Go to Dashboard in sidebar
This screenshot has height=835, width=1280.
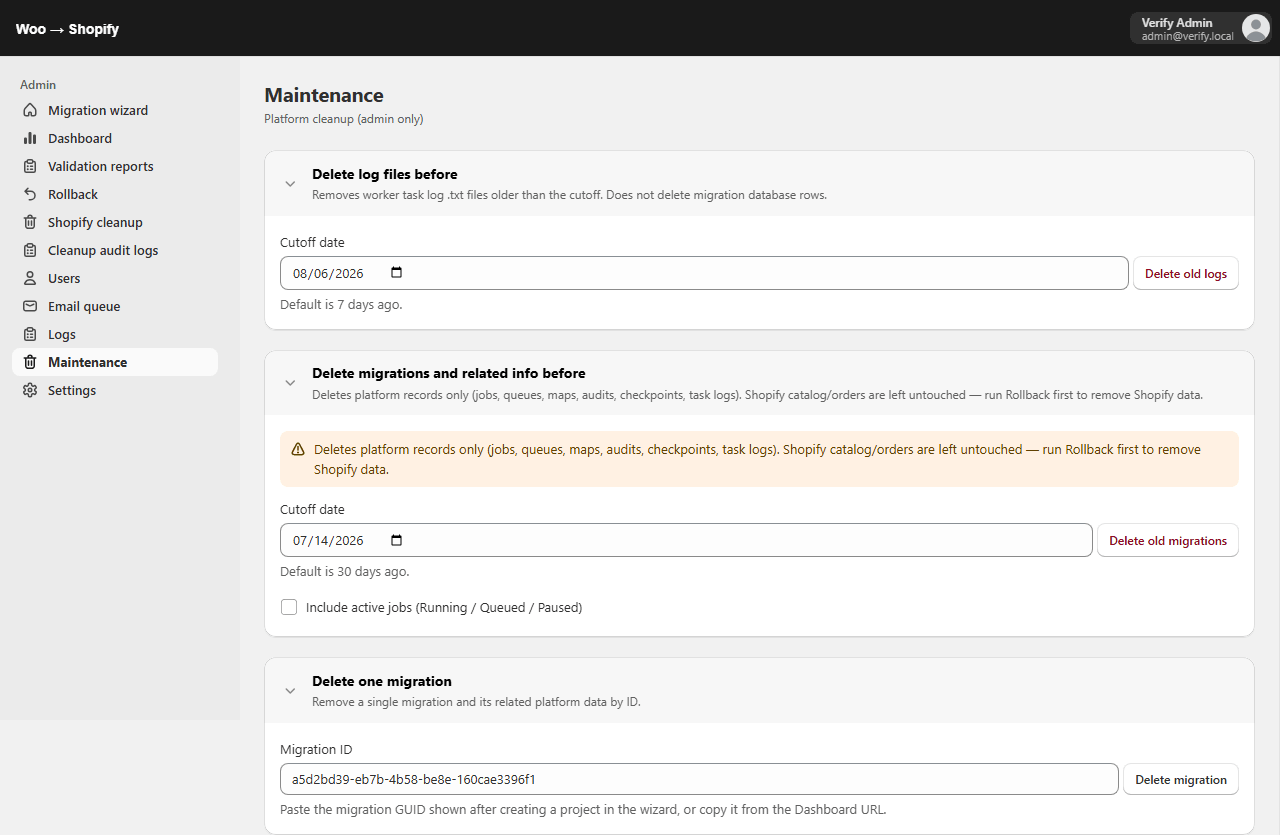point(115,139)
